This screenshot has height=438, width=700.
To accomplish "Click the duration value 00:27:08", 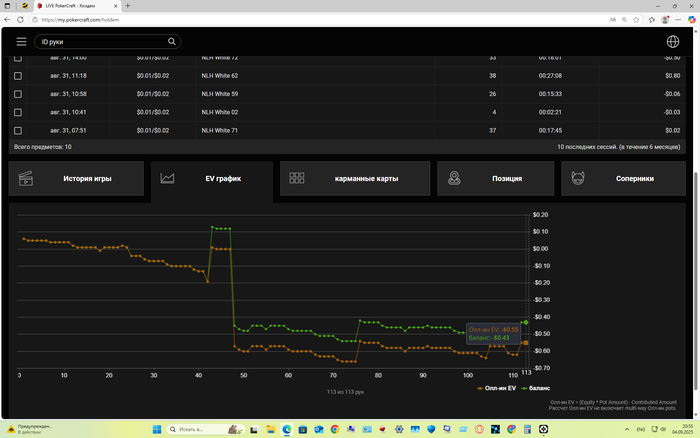I will coord(550,76).
